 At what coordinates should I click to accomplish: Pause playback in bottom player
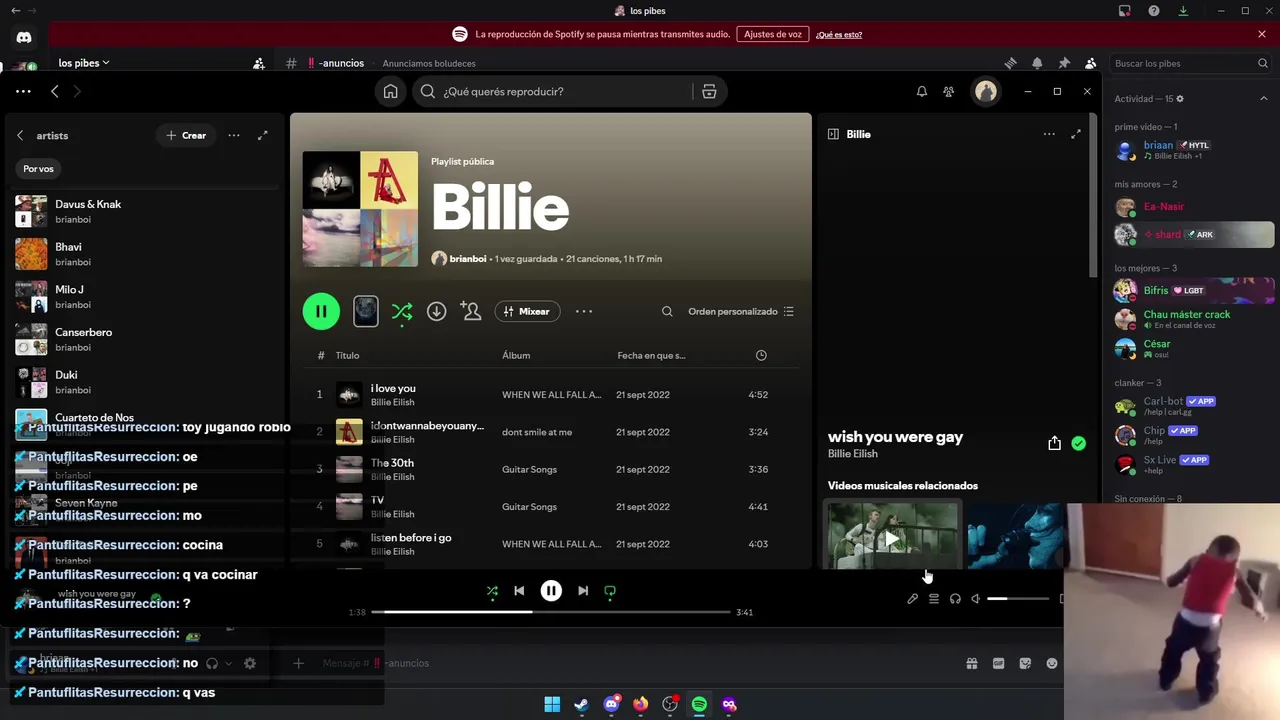(x=551, y=591)
